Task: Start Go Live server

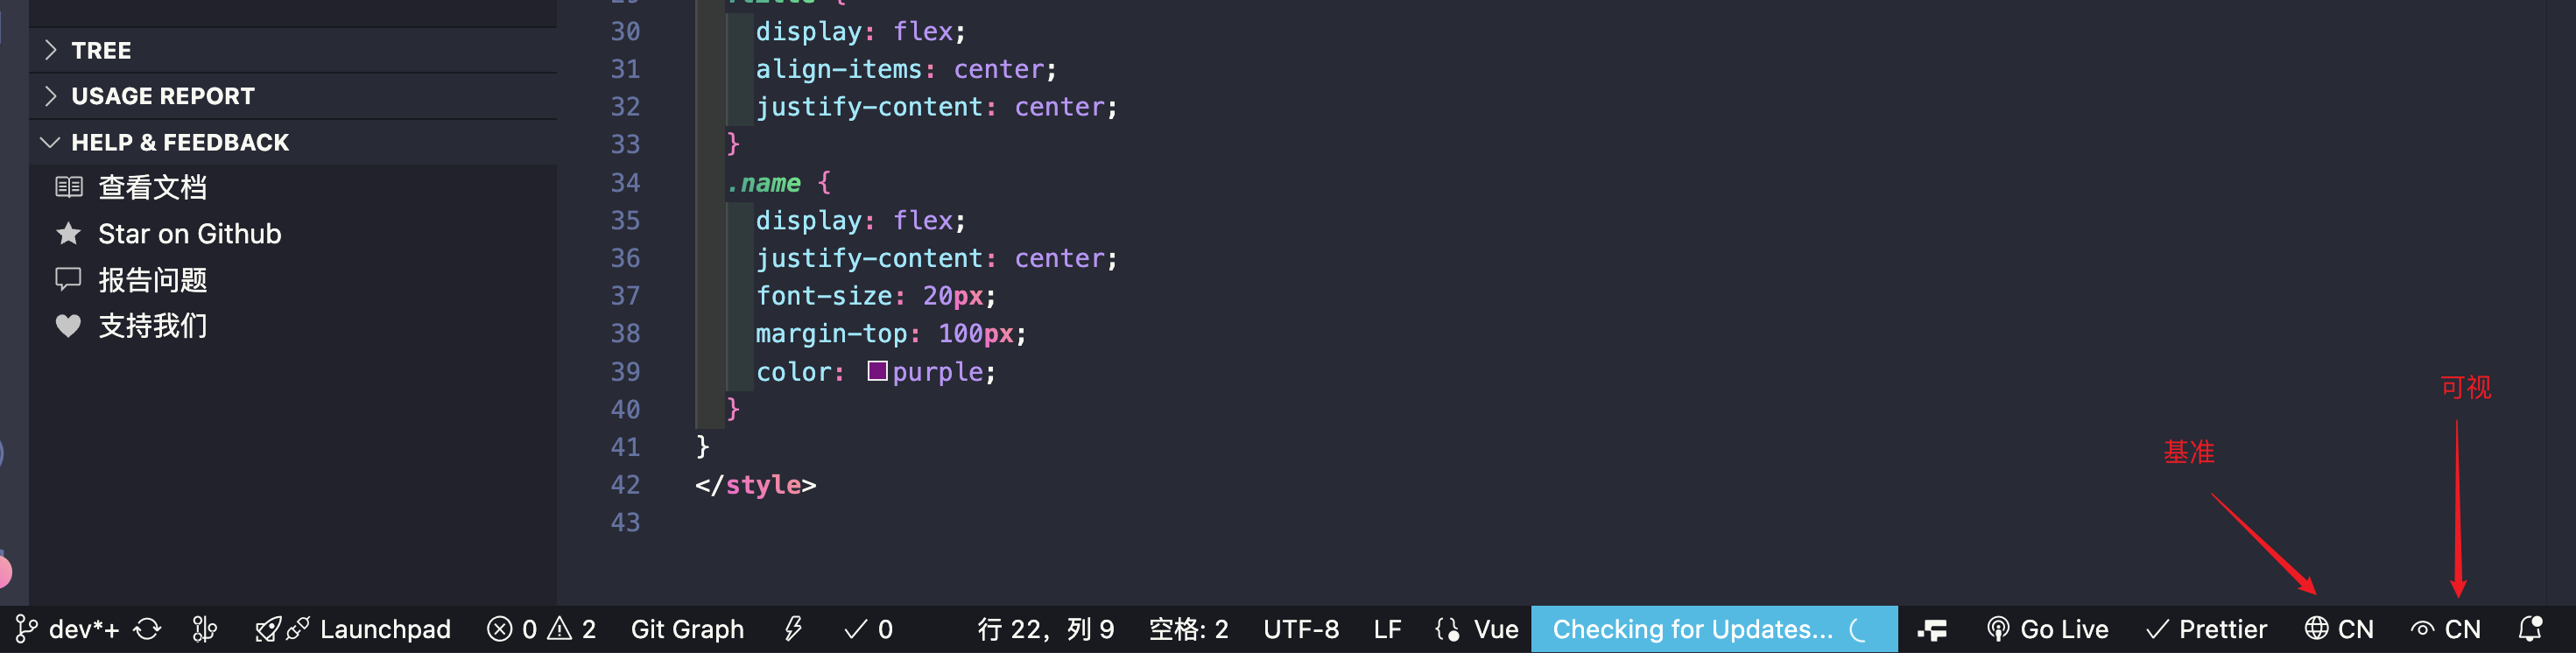Action: tap(2048, 629)
